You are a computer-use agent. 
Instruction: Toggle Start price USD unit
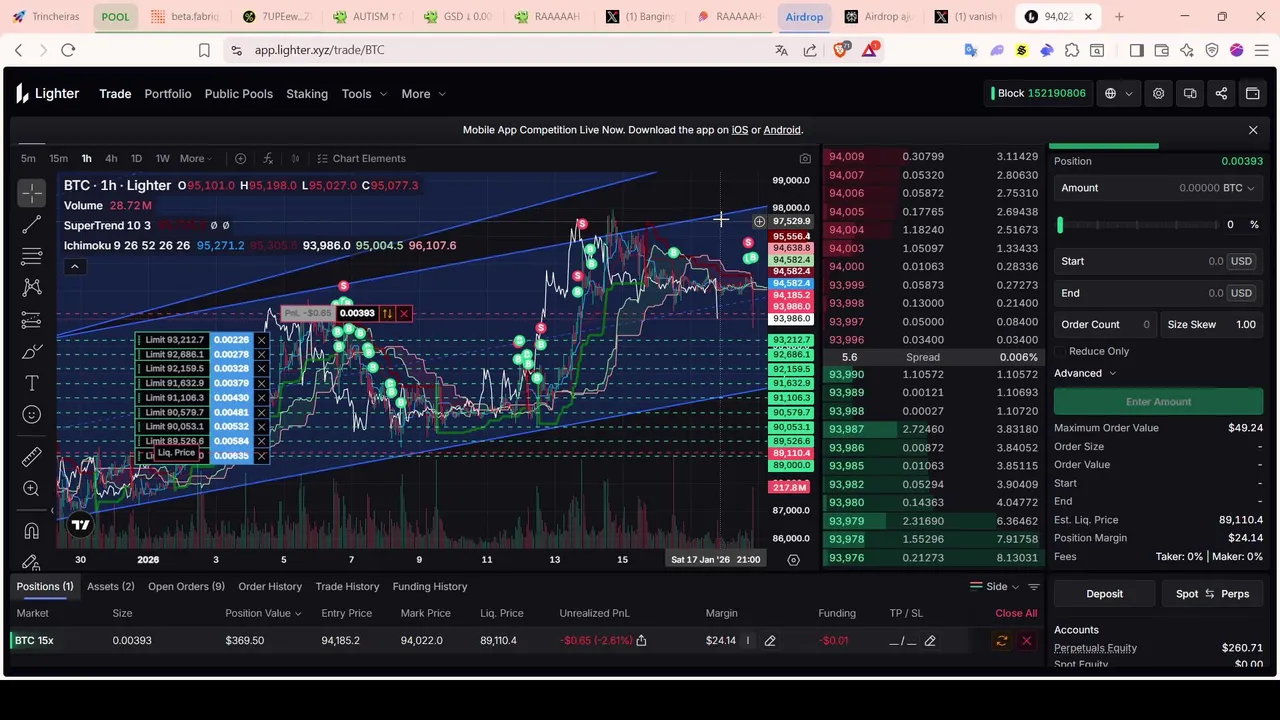(x=1241, y=261)
